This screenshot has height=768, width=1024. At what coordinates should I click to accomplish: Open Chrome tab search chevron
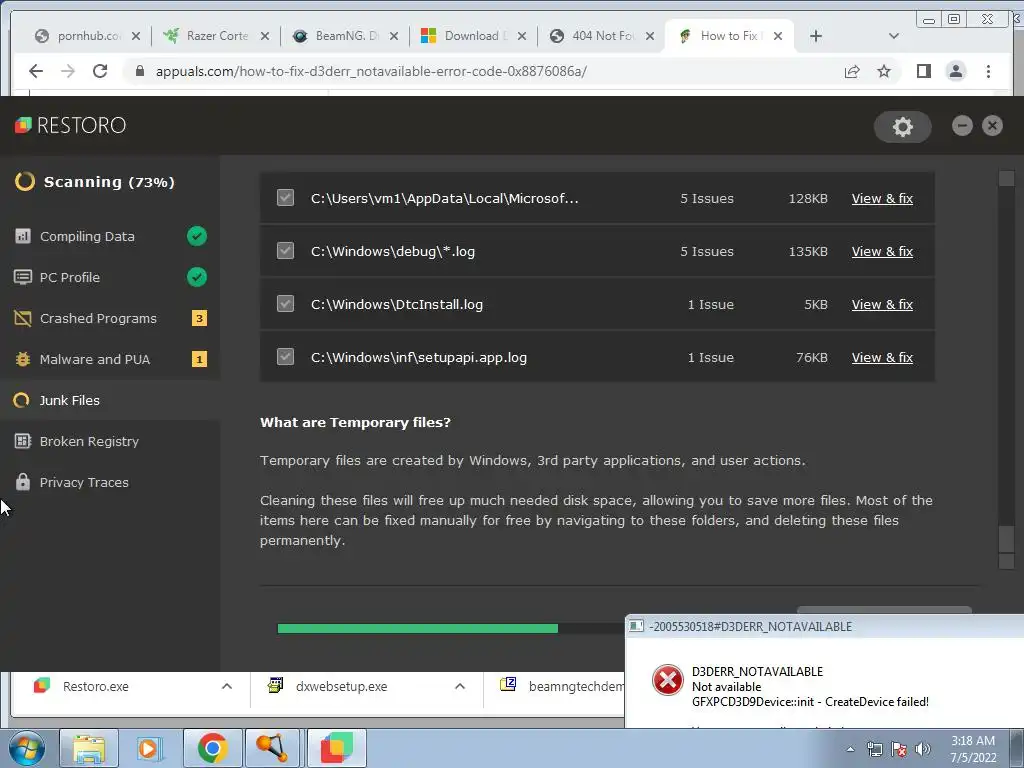click(894, 36)
